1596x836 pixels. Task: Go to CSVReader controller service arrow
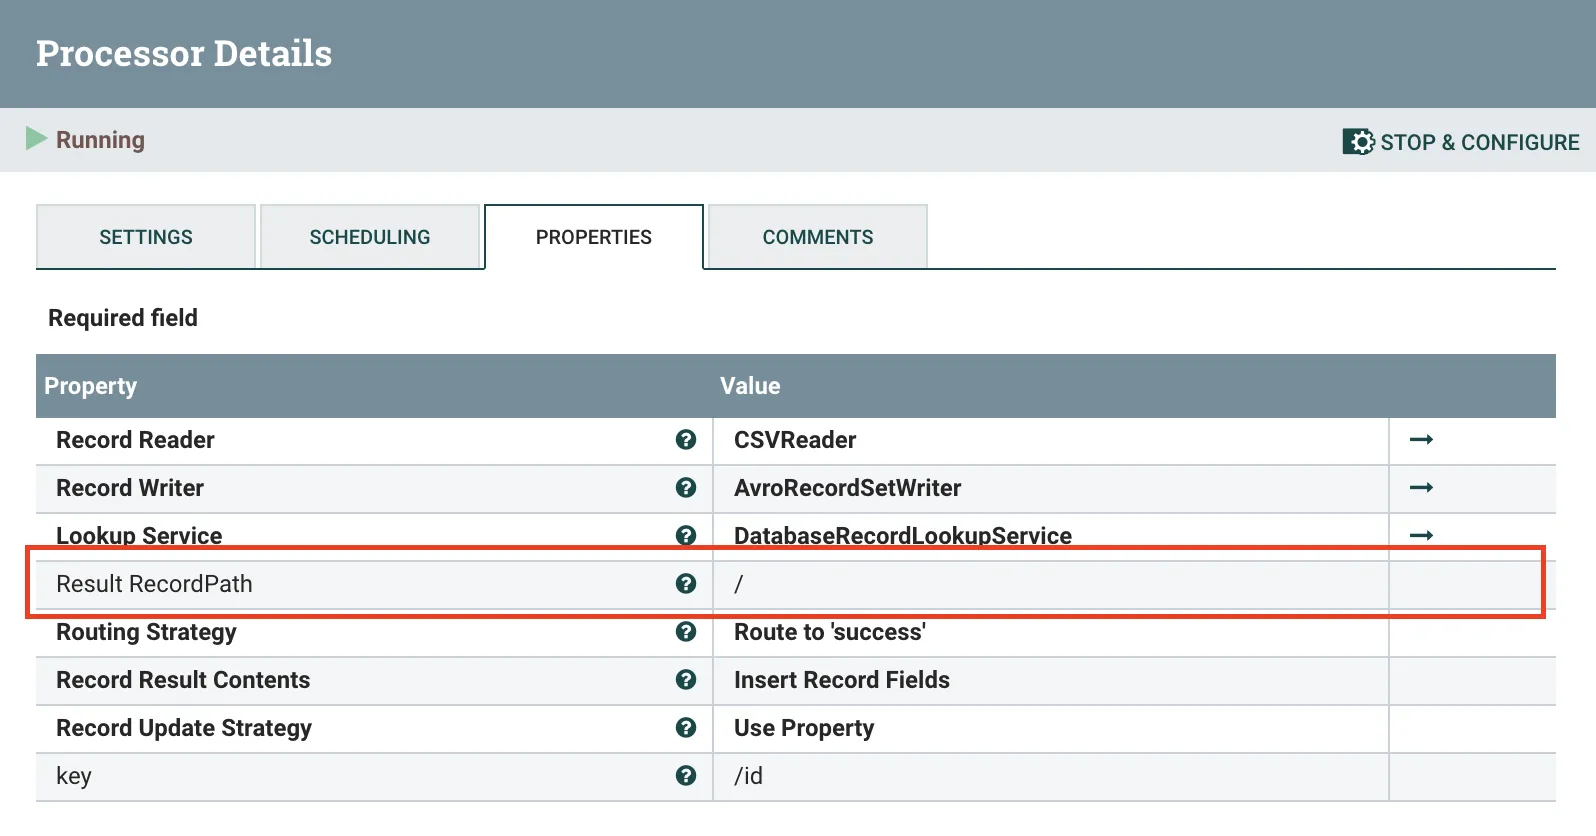1421,440
